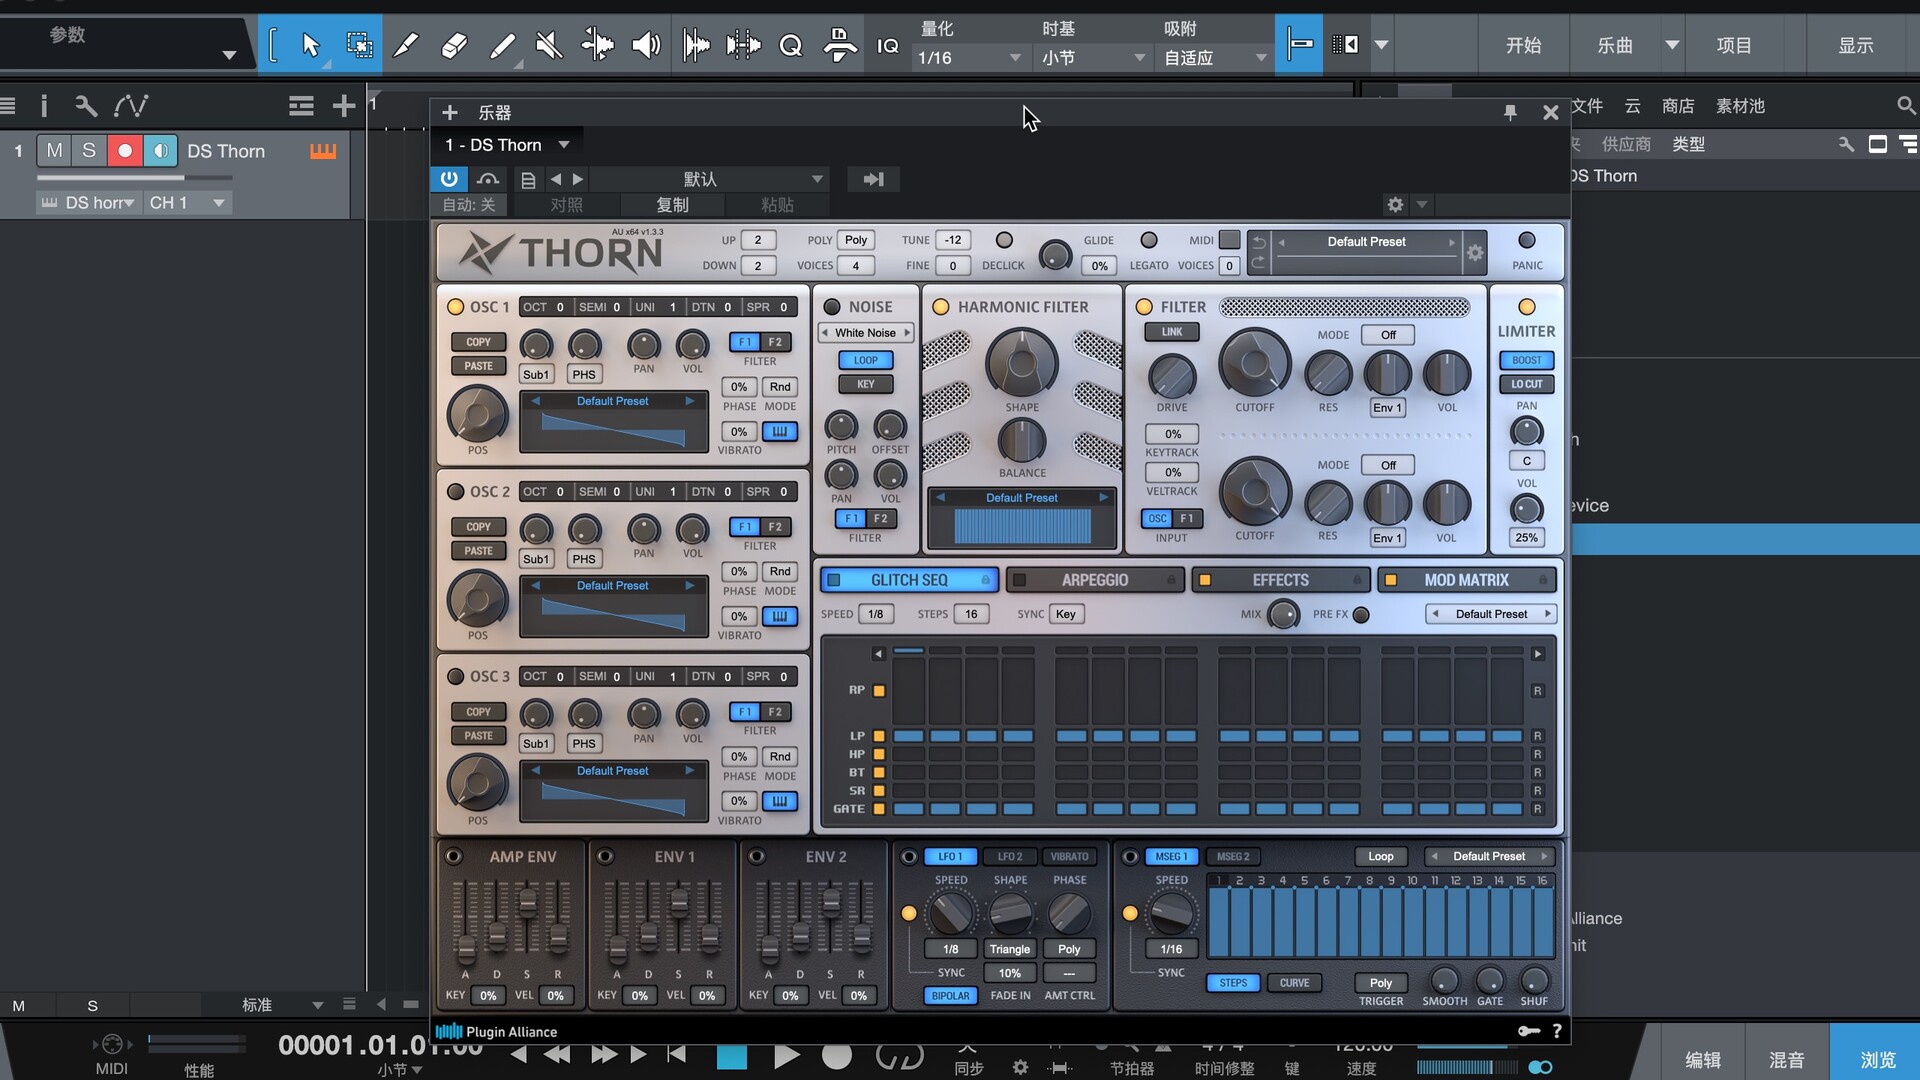Open the White Noise type selector
This screenshot has width=1920, height=1080.
(x=865, y=333)
